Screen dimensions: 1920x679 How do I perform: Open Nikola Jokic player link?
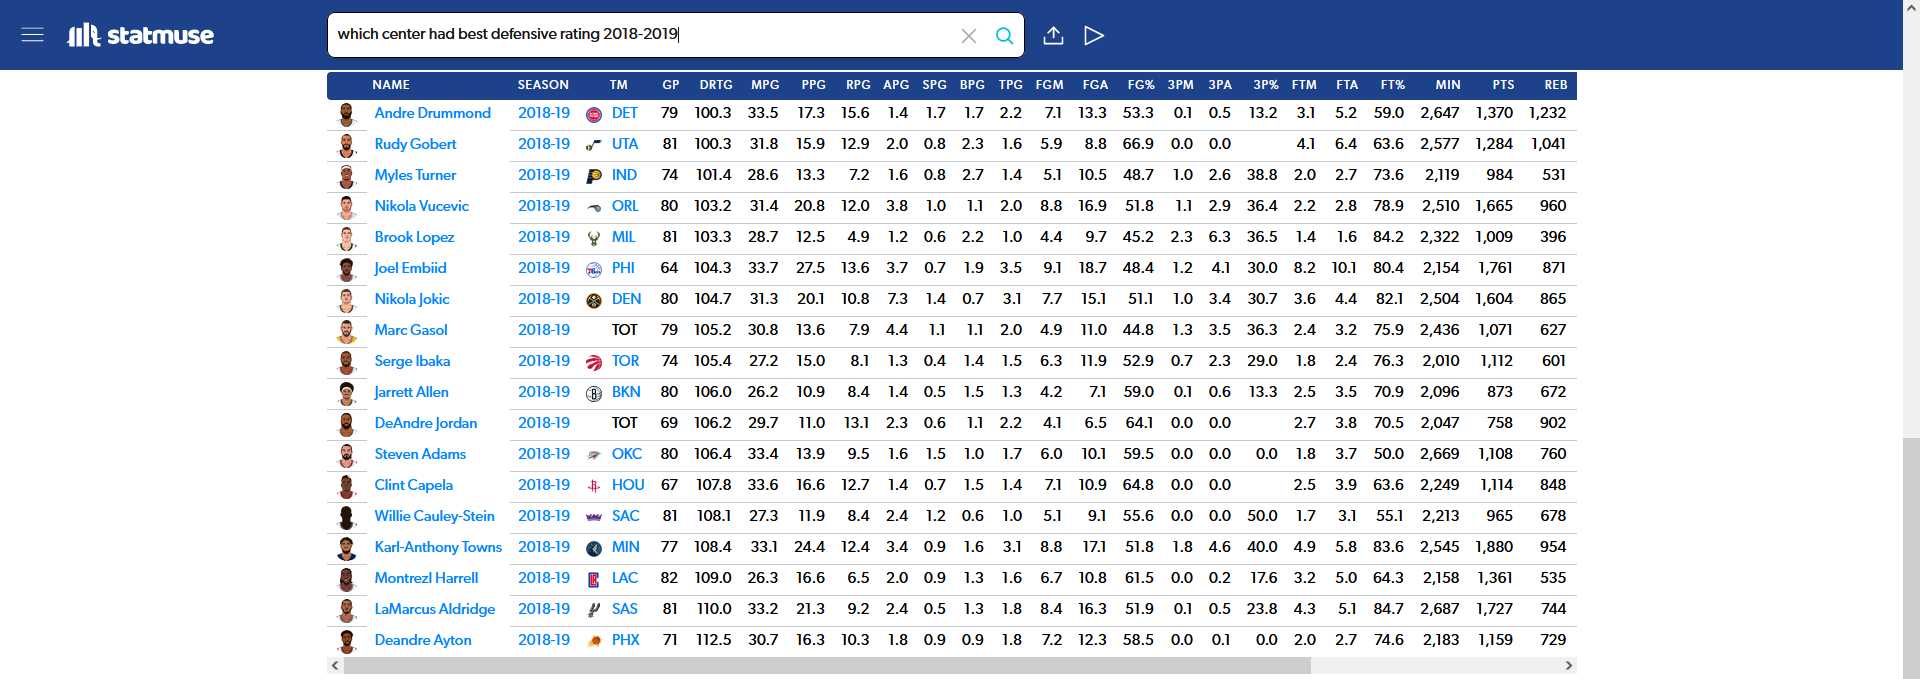click(x=412, y=300)
